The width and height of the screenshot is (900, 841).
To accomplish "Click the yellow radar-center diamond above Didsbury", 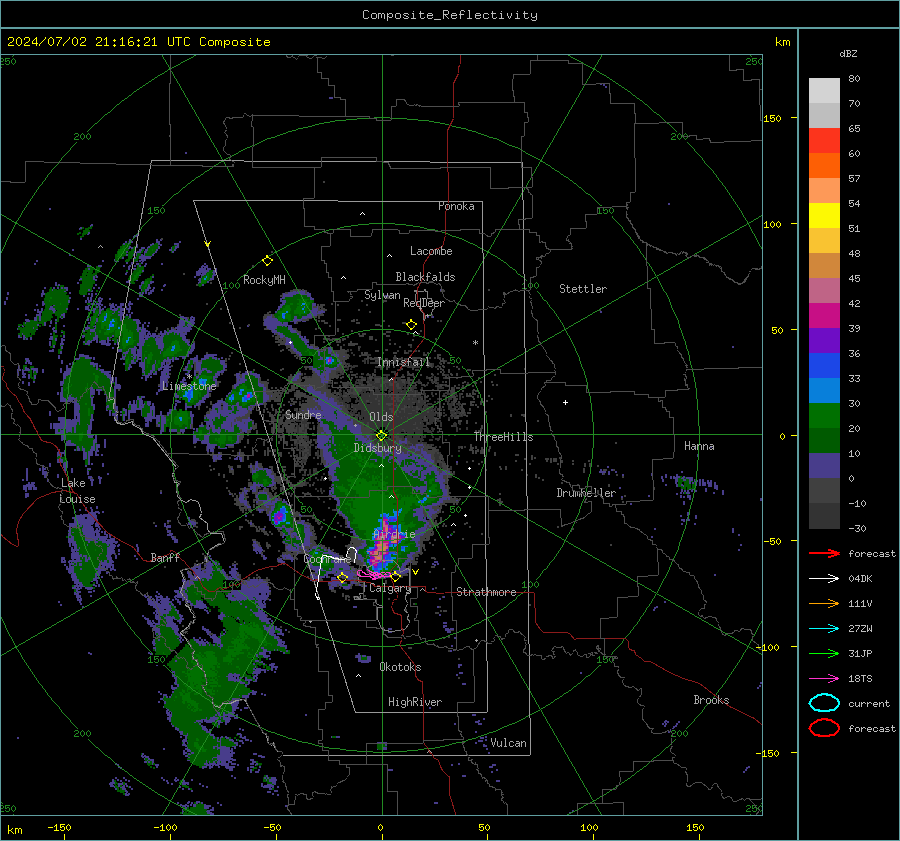I will pos(381,435).
